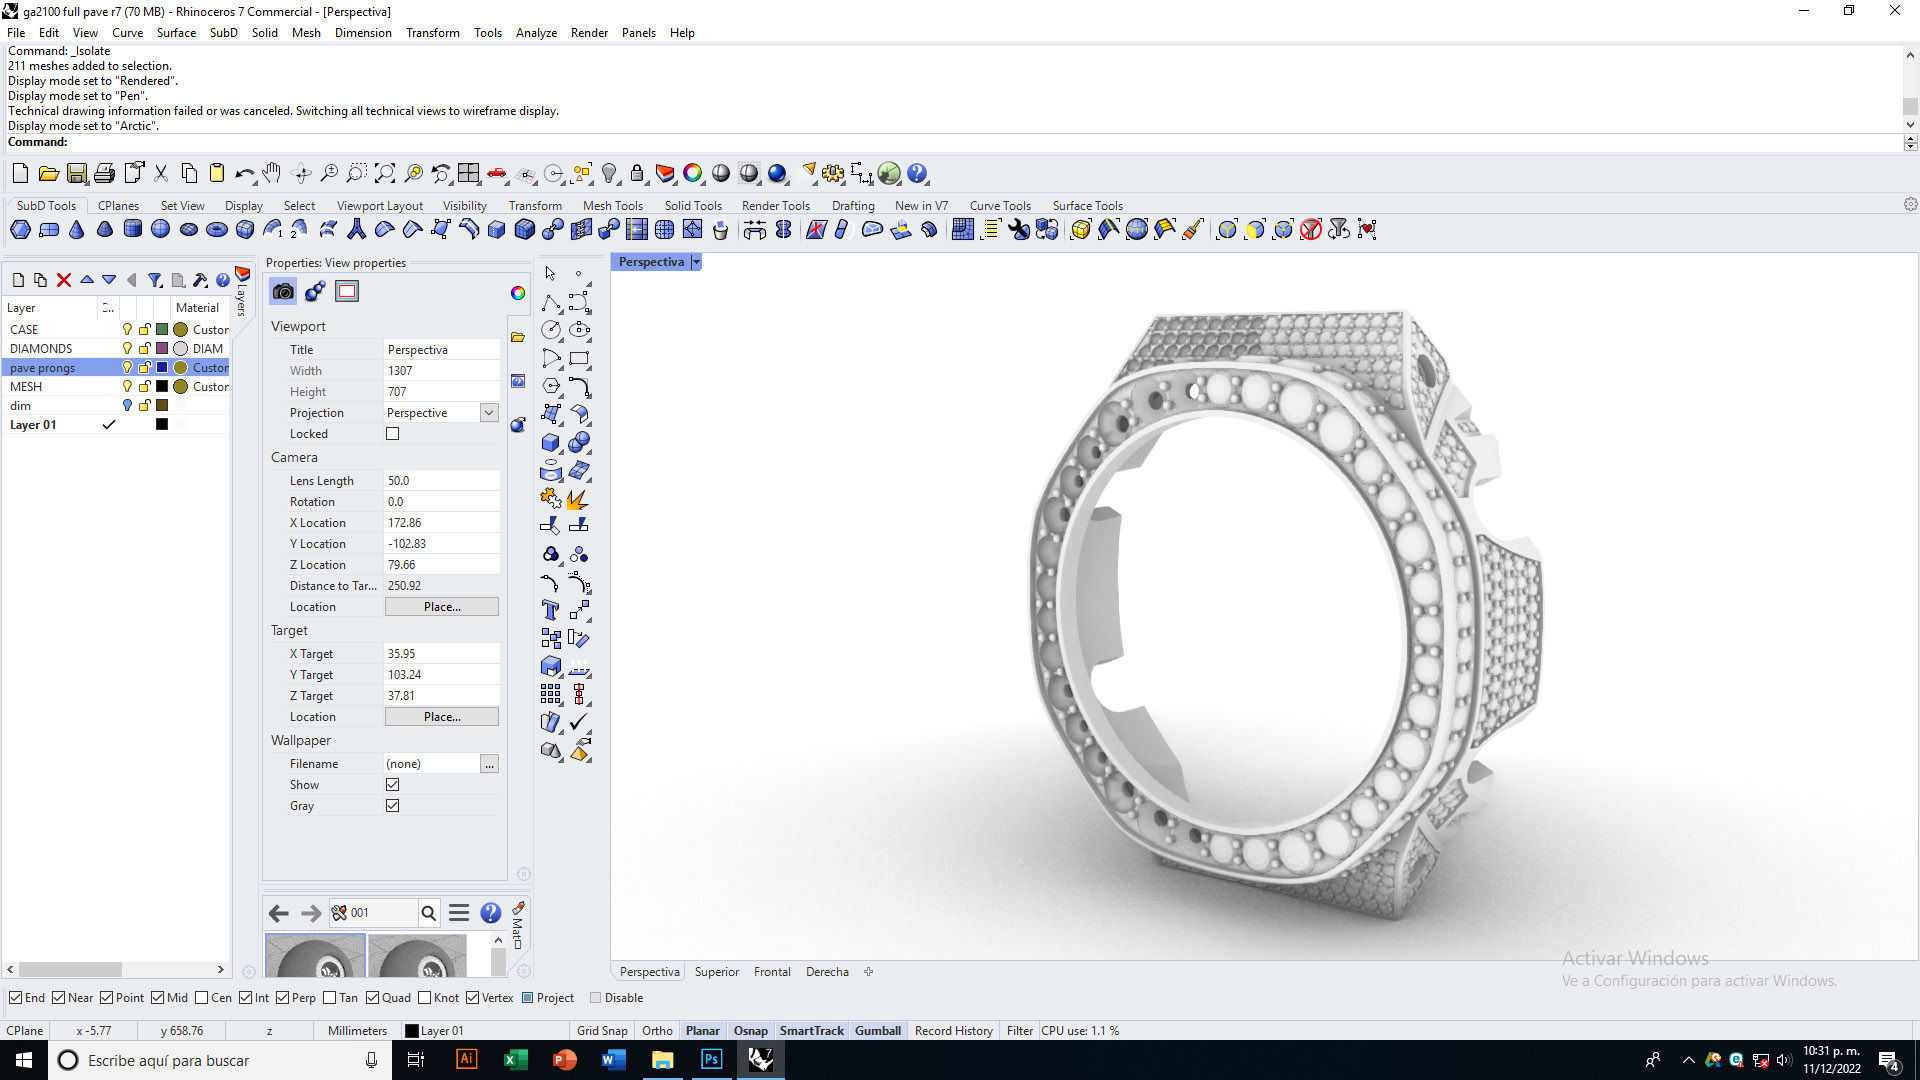This screenshot has width=1920, height=1080.
Task: Click target Location Place button
Action: (442, 717)
